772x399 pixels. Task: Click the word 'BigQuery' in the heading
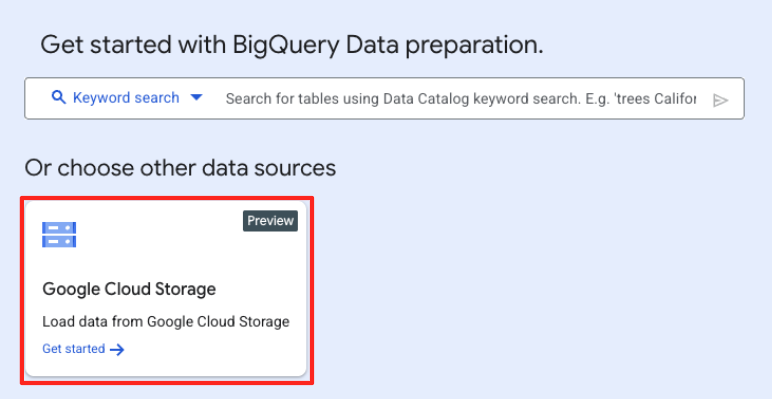286,45
